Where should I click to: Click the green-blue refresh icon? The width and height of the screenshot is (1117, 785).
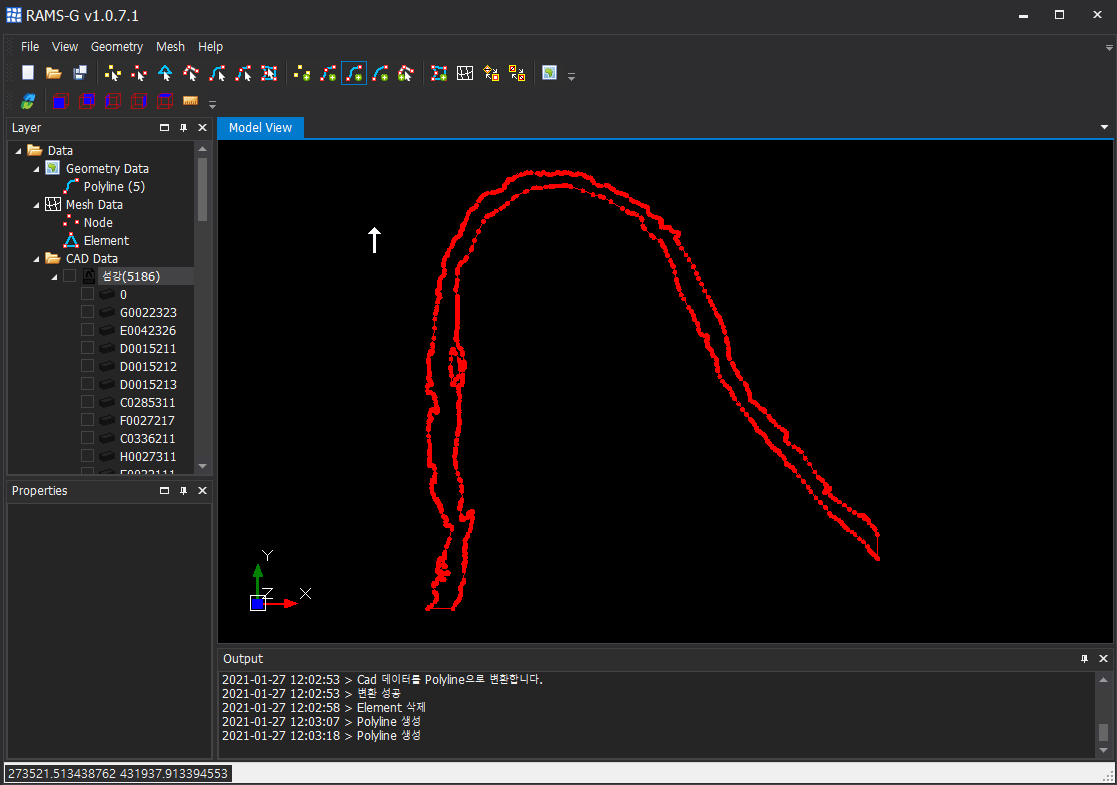[28, 101]
